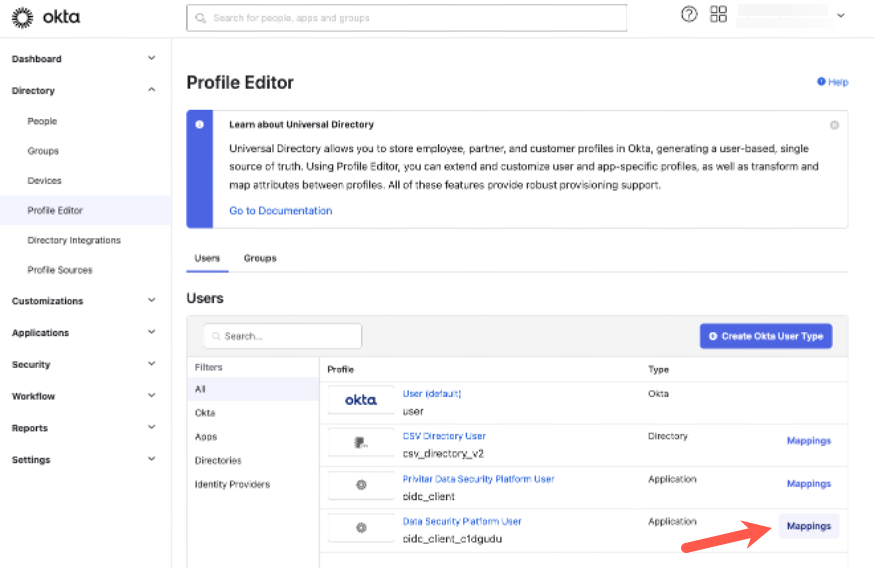
Task: Open People in the Directory menu
Action: coord(42,121)
